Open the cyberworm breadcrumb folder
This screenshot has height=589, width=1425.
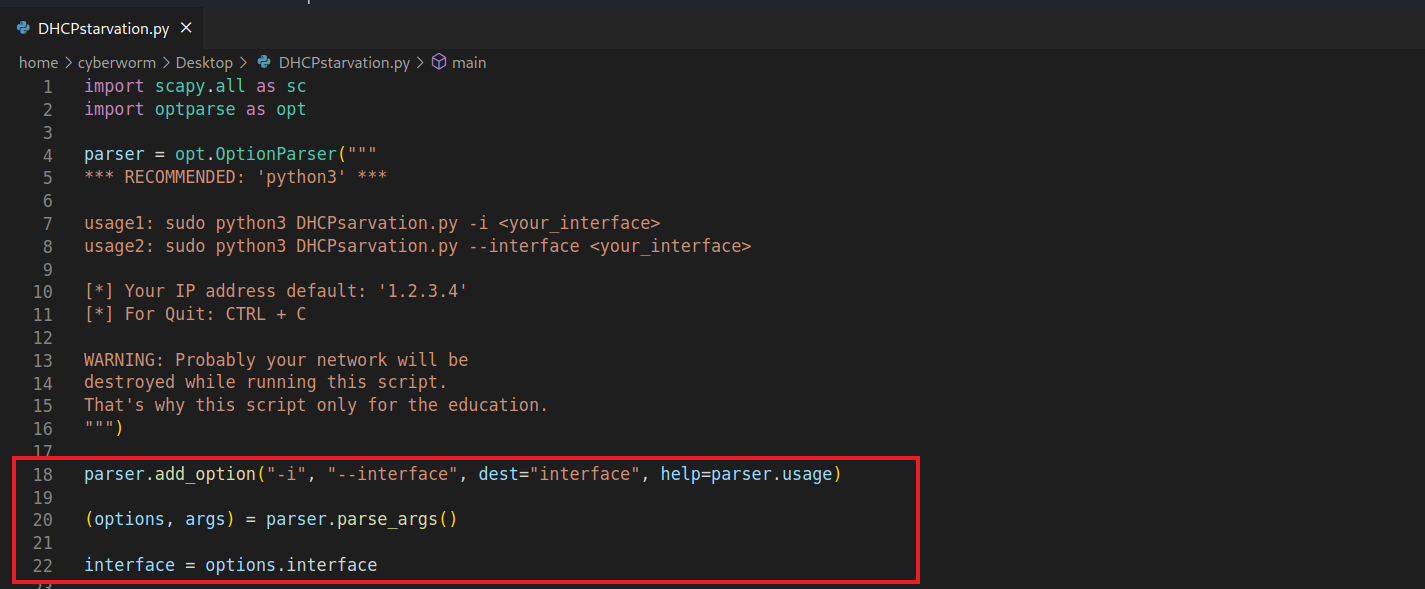click(117, 62)
